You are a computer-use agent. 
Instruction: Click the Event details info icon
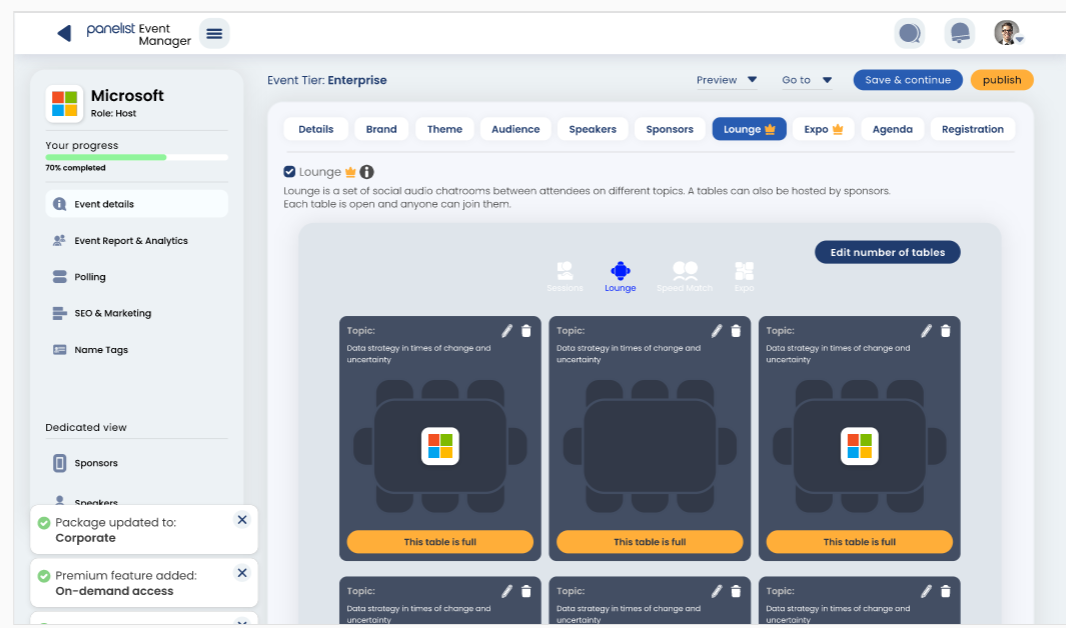click(x=60, y=204)
